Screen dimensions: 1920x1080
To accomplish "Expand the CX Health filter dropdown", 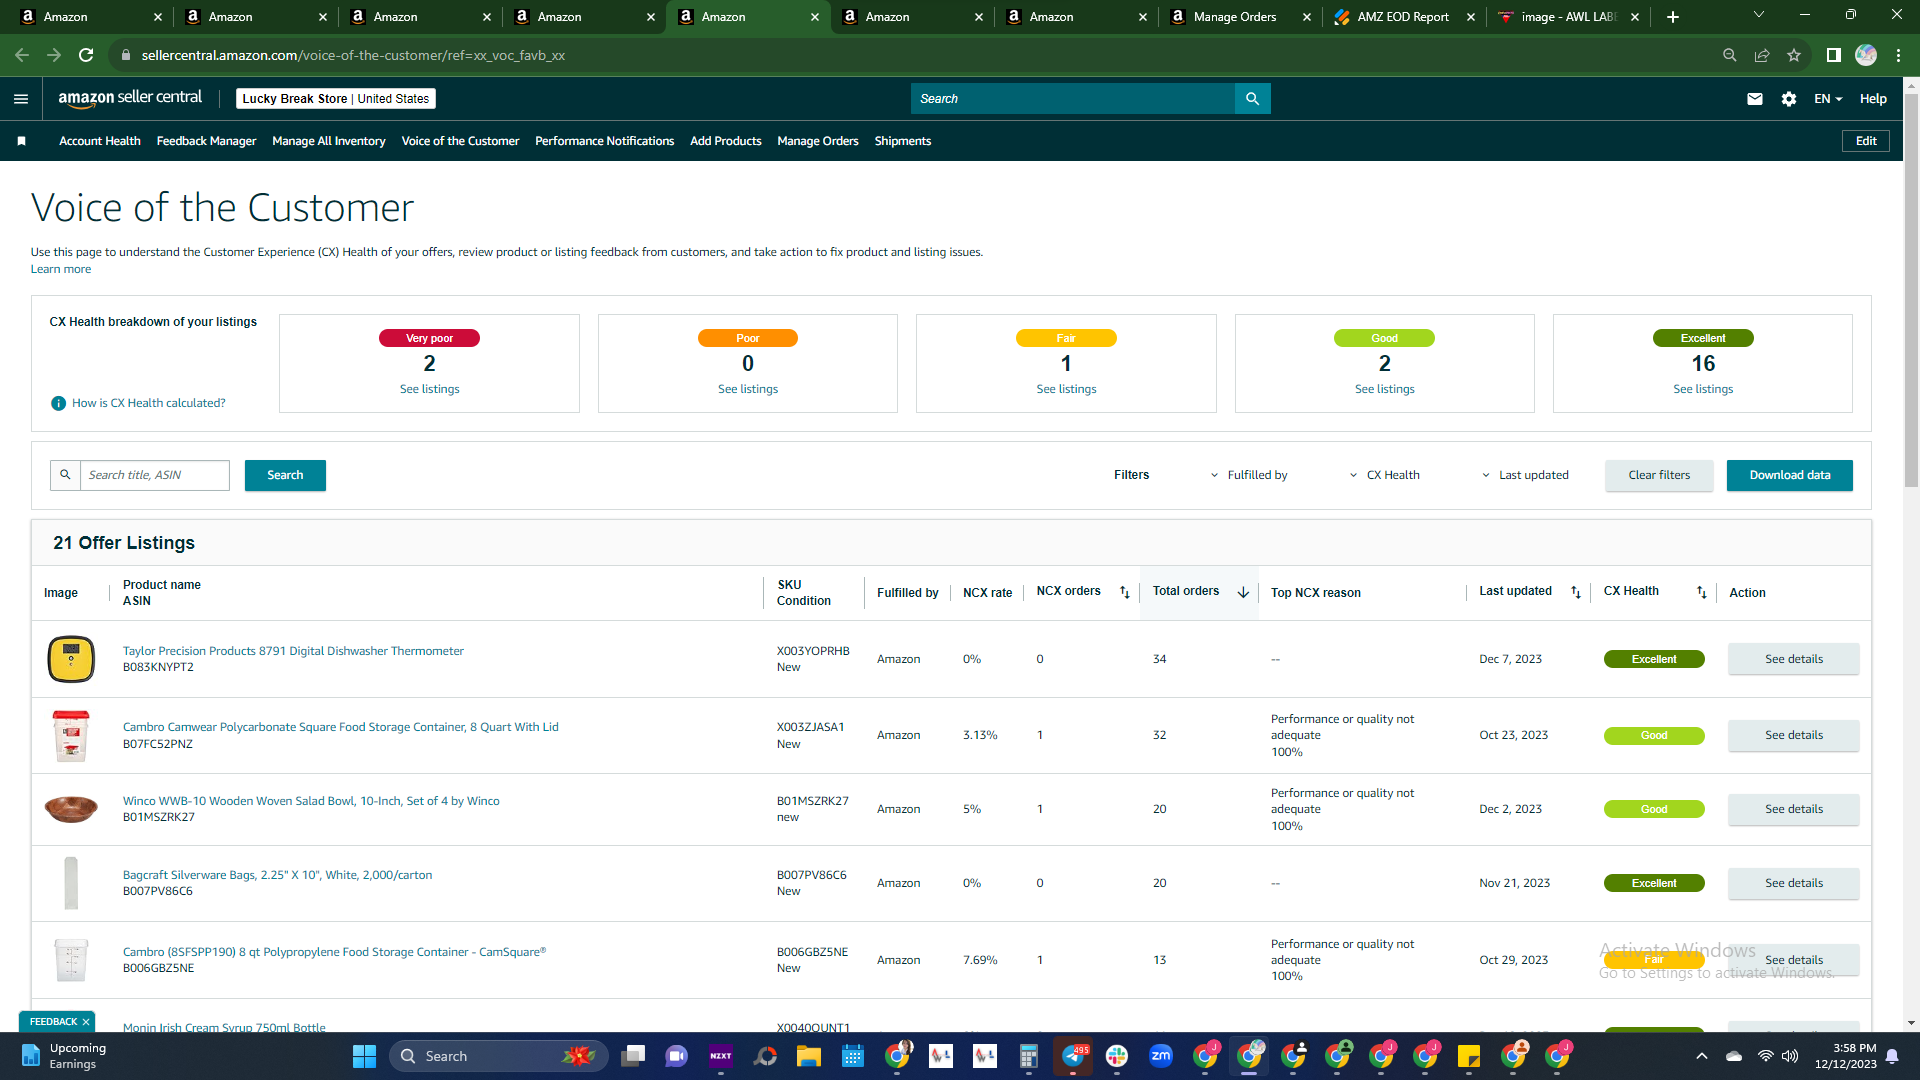I will tap(1385, 475).
